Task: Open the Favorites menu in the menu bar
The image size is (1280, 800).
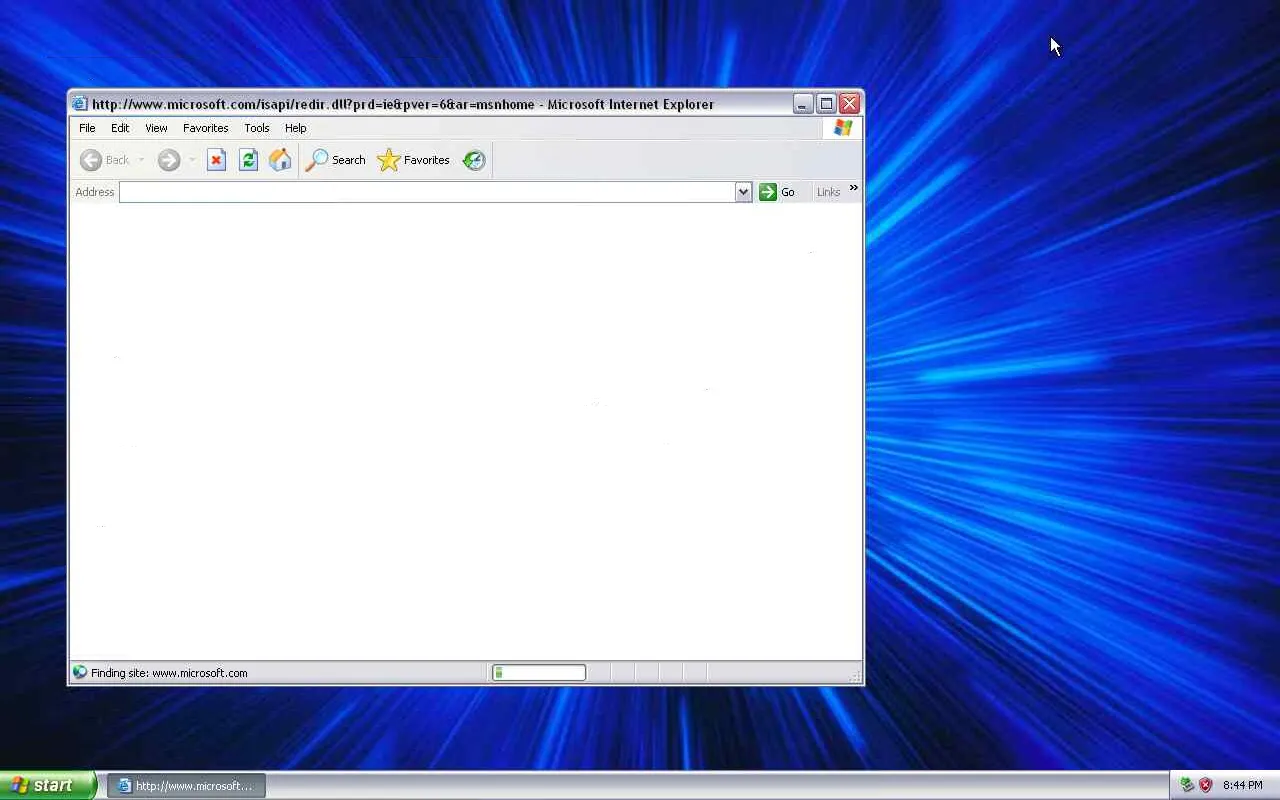Action: (x=205, y=128)
